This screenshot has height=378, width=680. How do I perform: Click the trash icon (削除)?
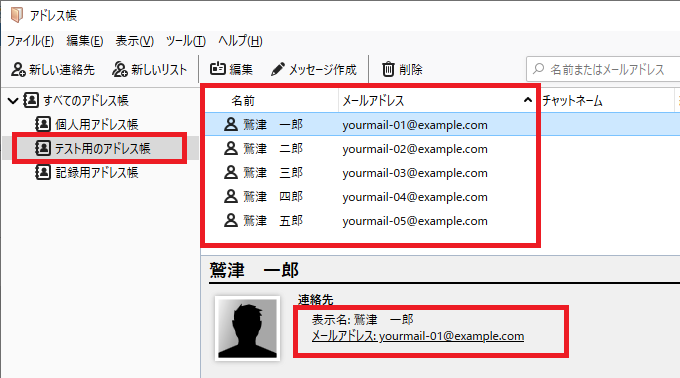(388, 69)
